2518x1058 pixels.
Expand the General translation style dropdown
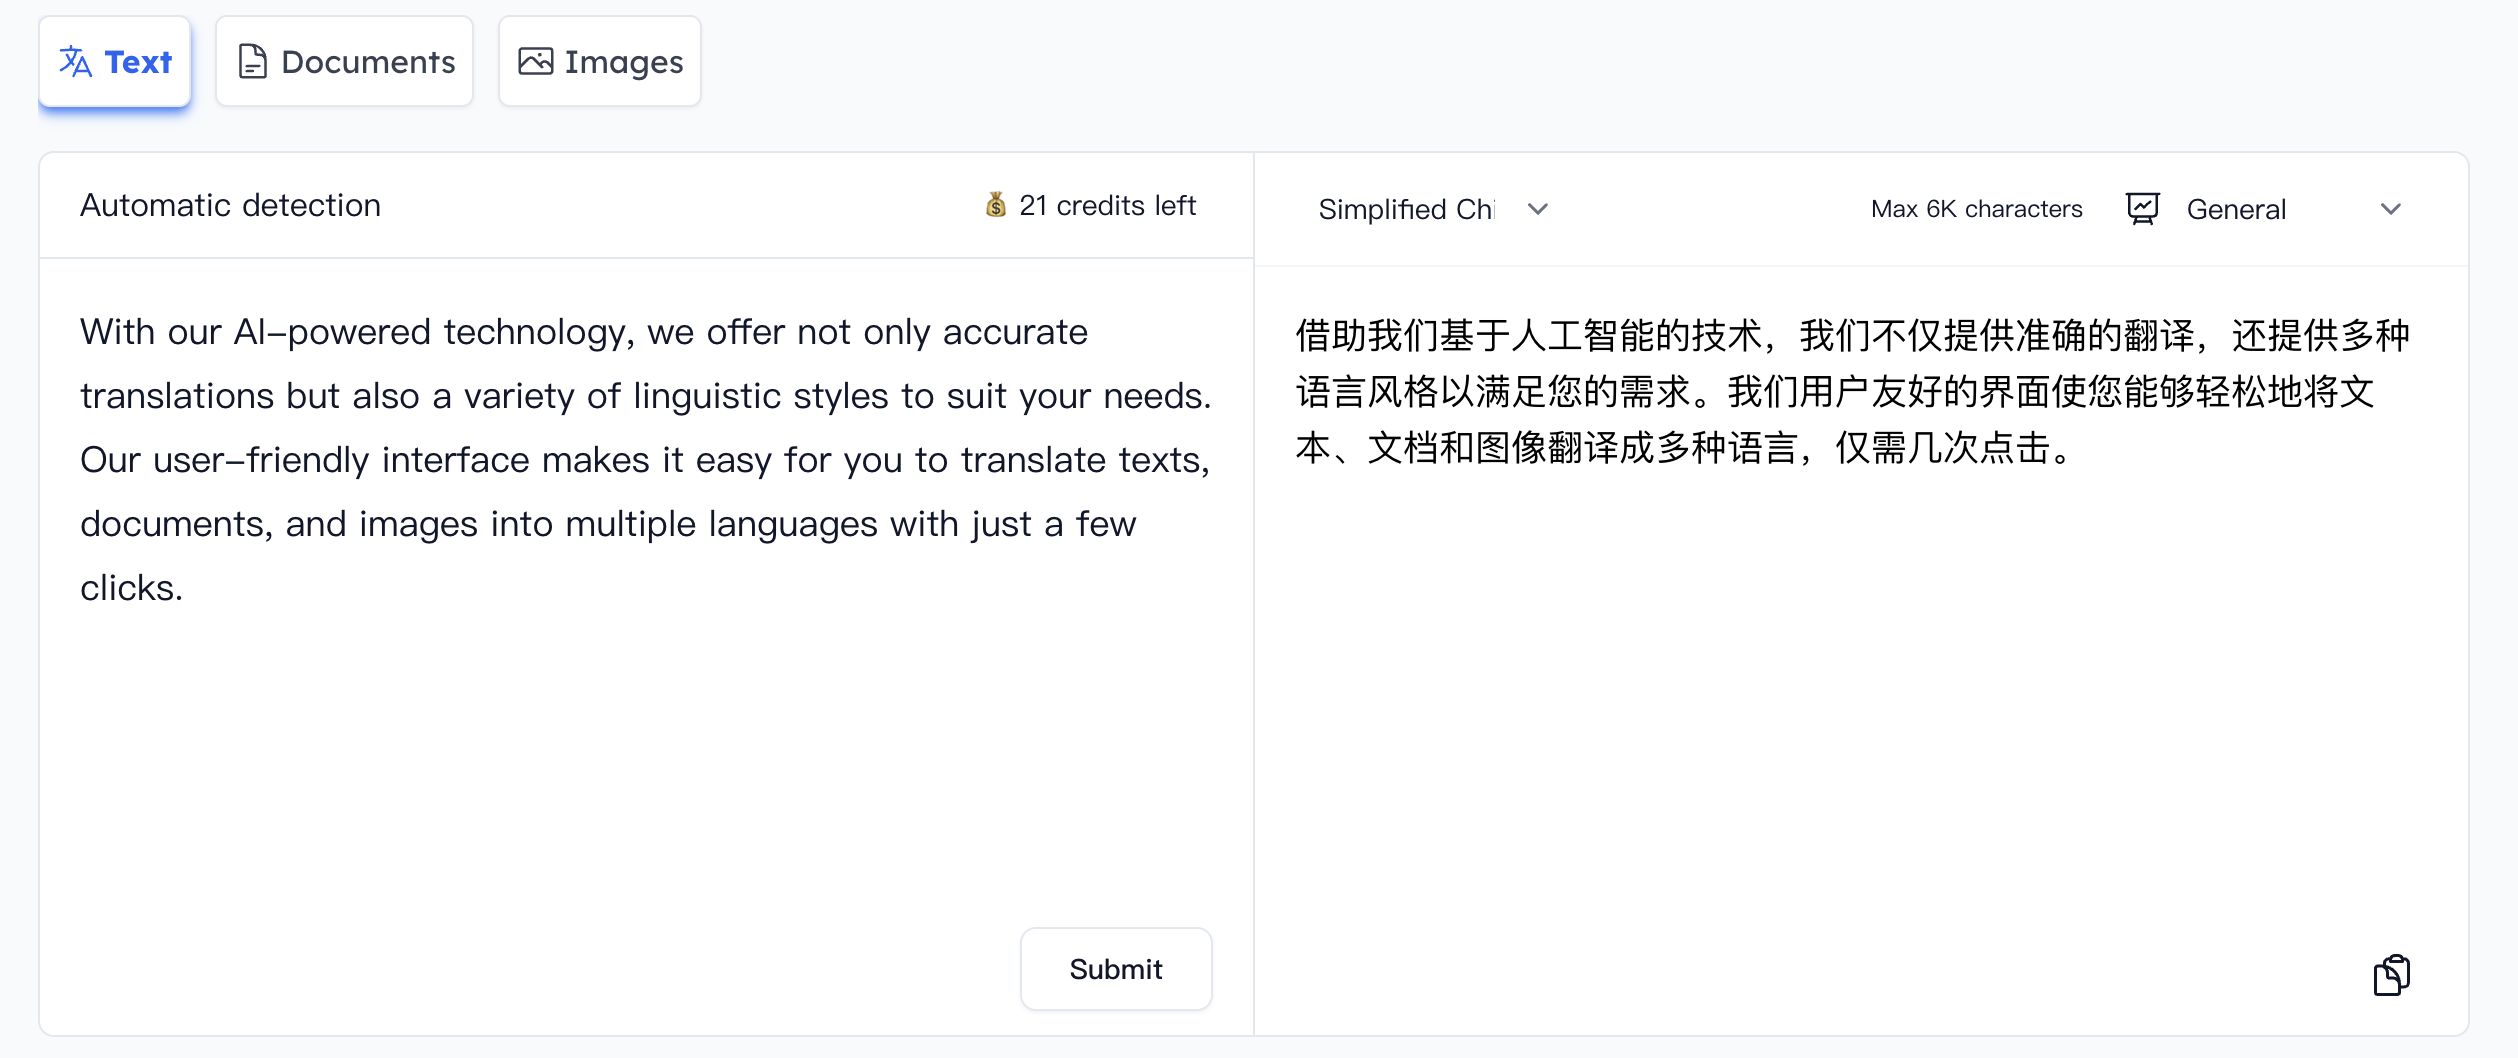(2392, 209)
